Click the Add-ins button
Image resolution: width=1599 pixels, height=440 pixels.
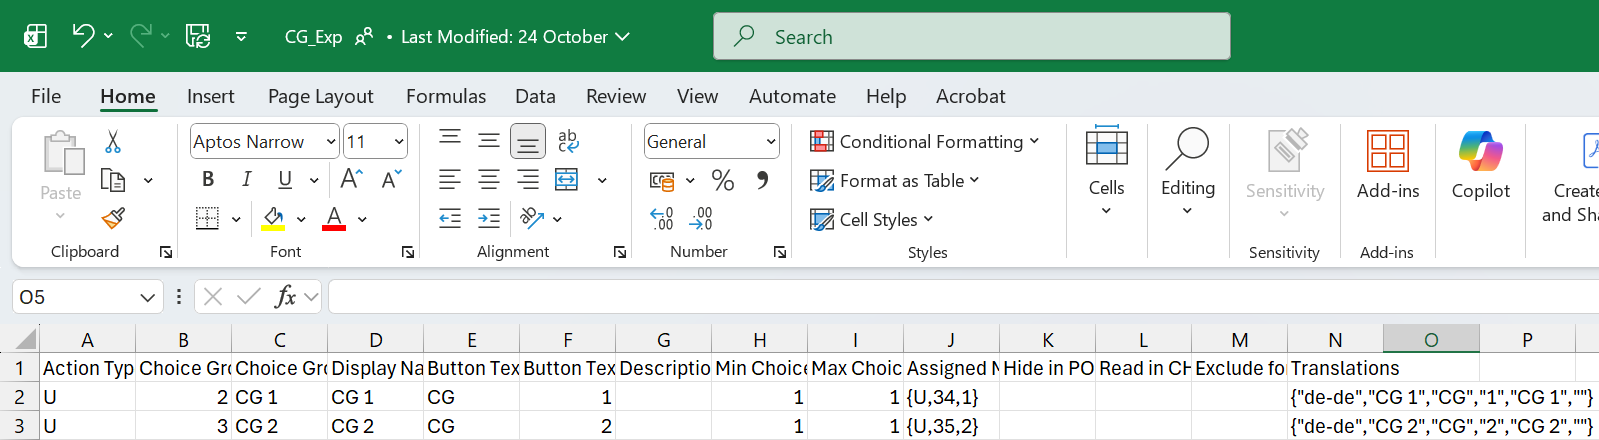1387,165
